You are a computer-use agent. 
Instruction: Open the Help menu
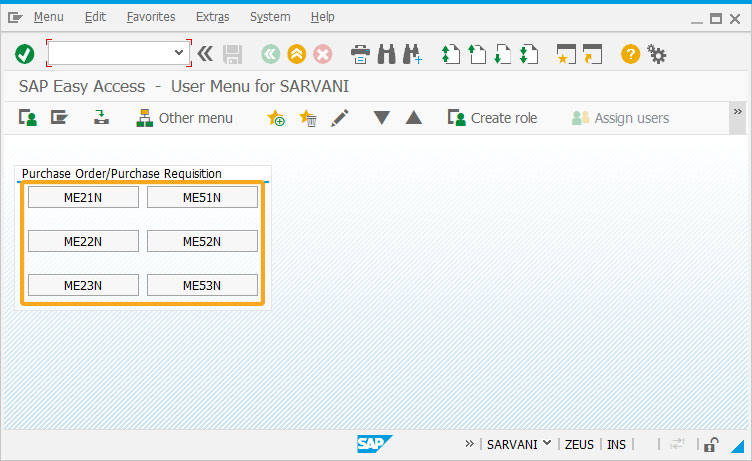pos(322,17)
